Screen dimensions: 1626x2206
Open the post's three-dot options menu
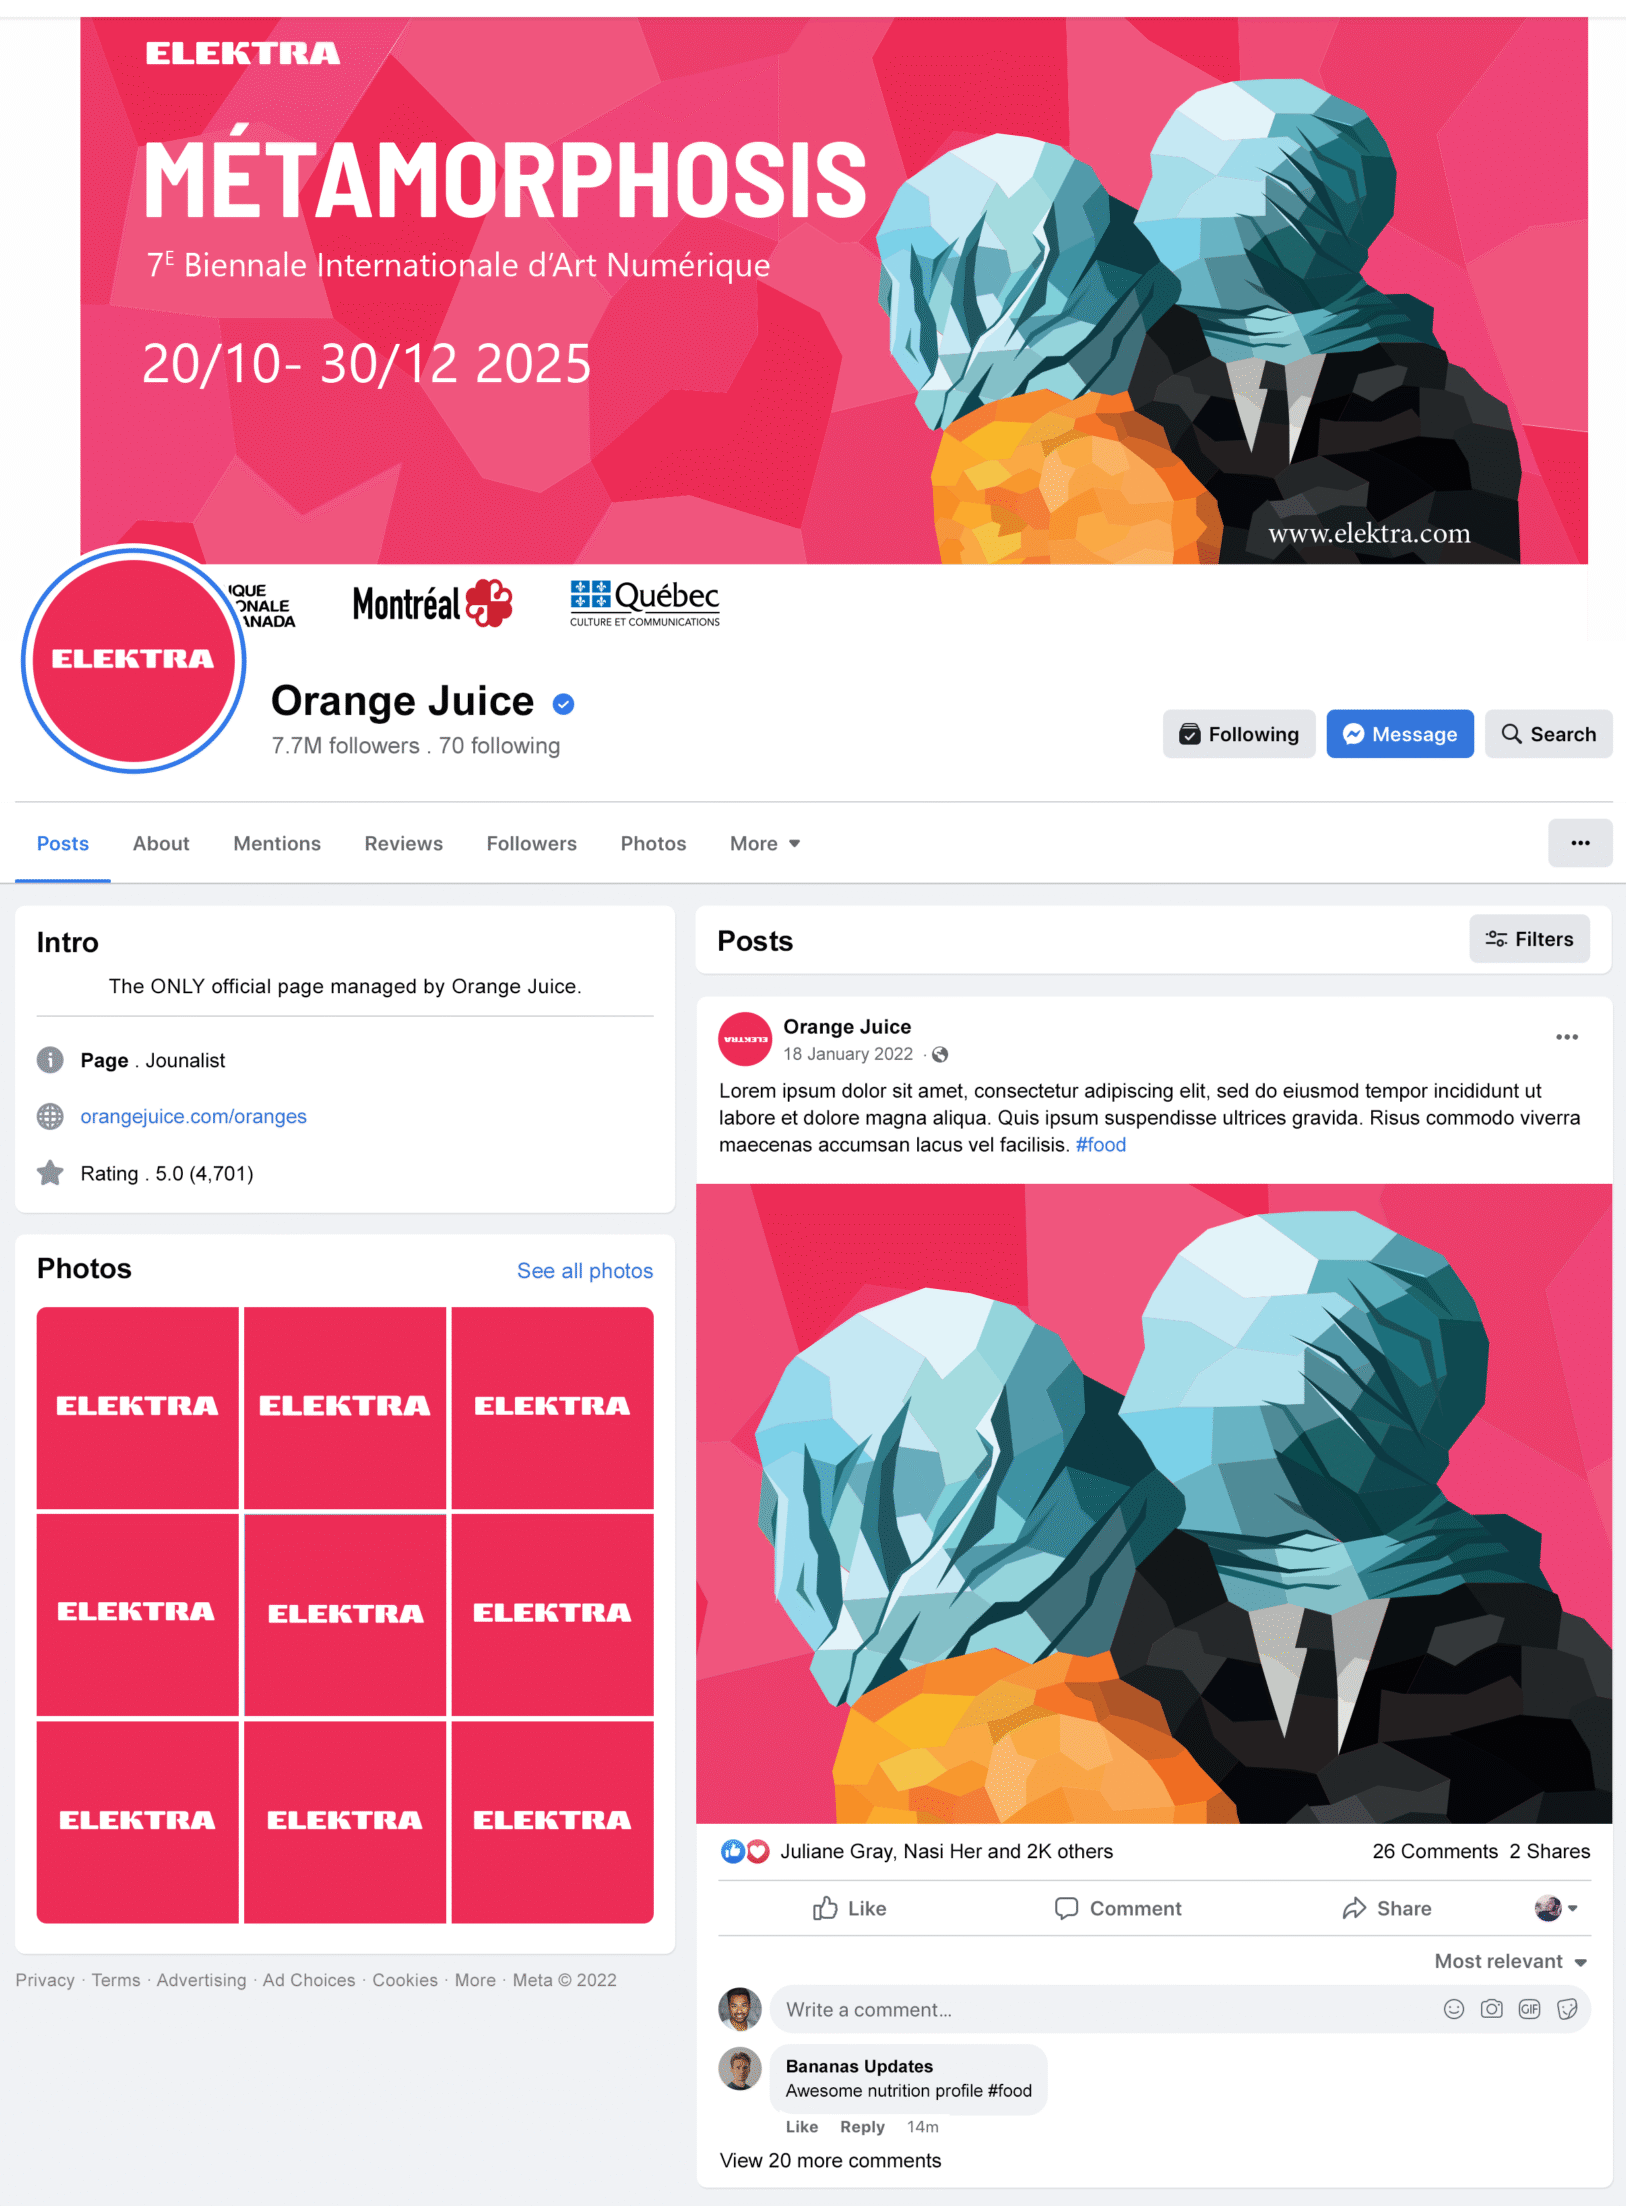point(1567,1037)
